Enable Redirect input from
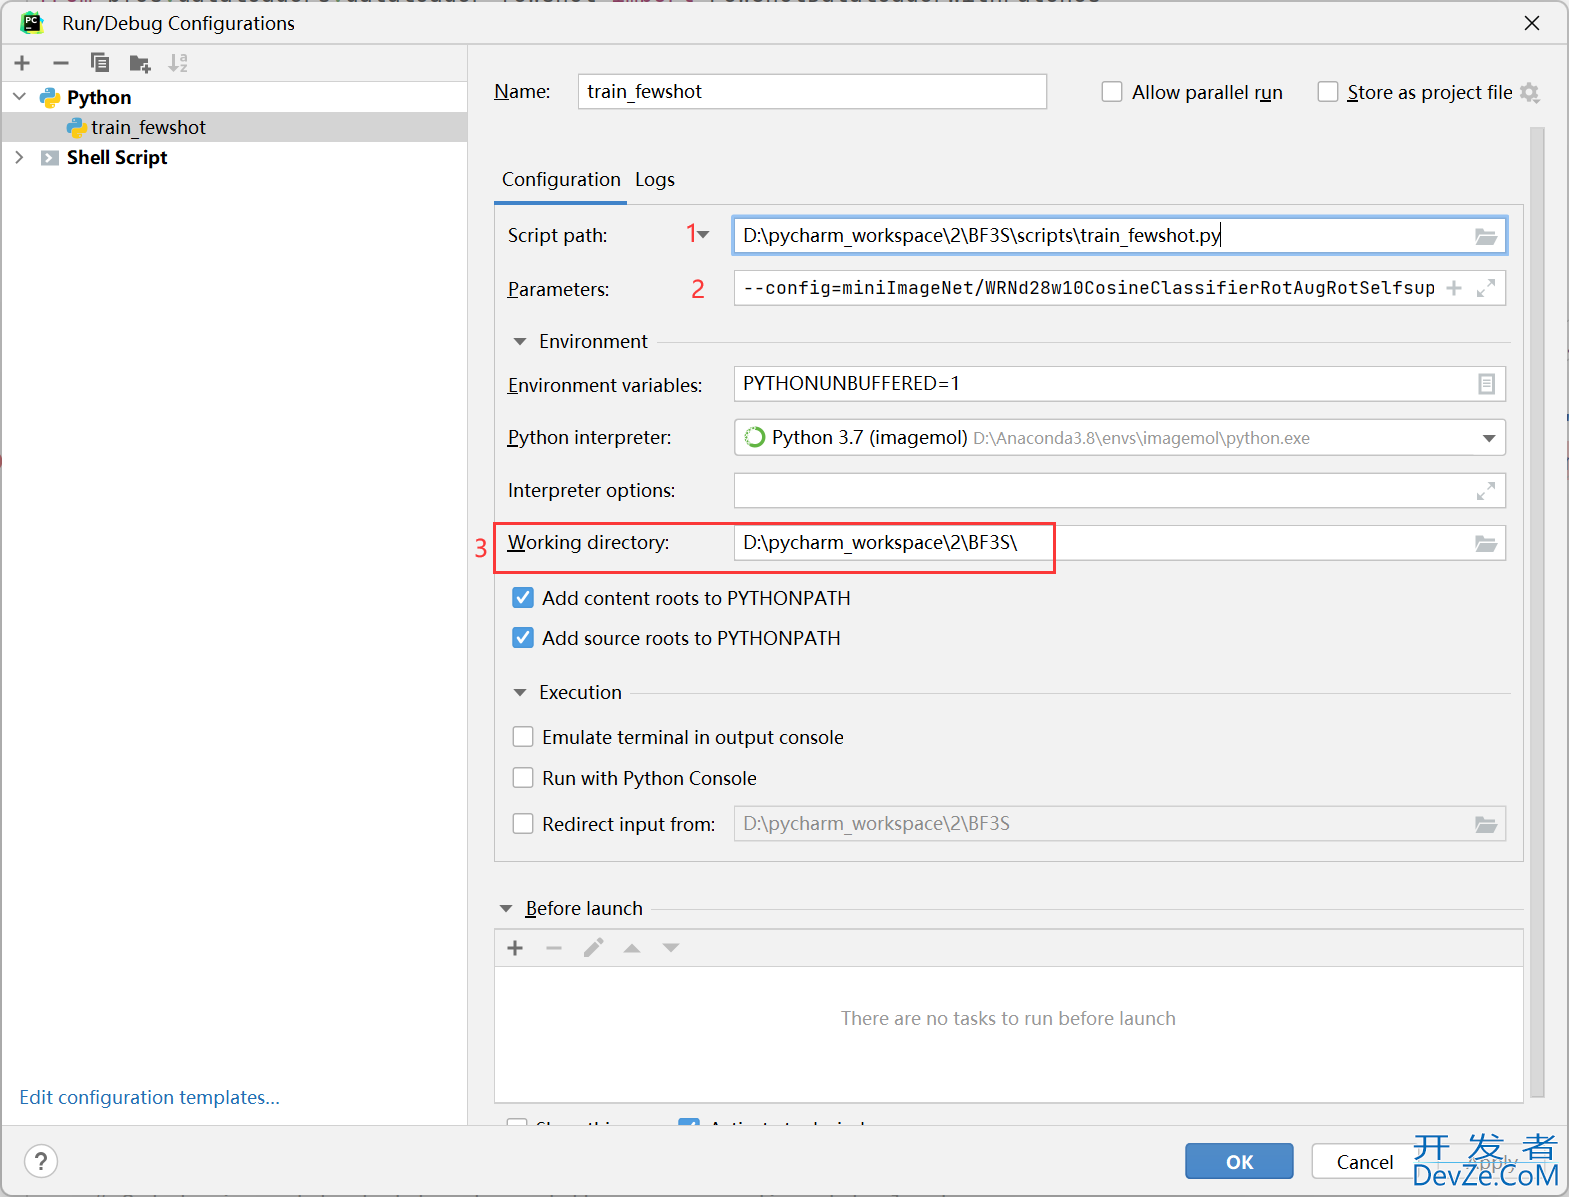 [x=523, y=824]
